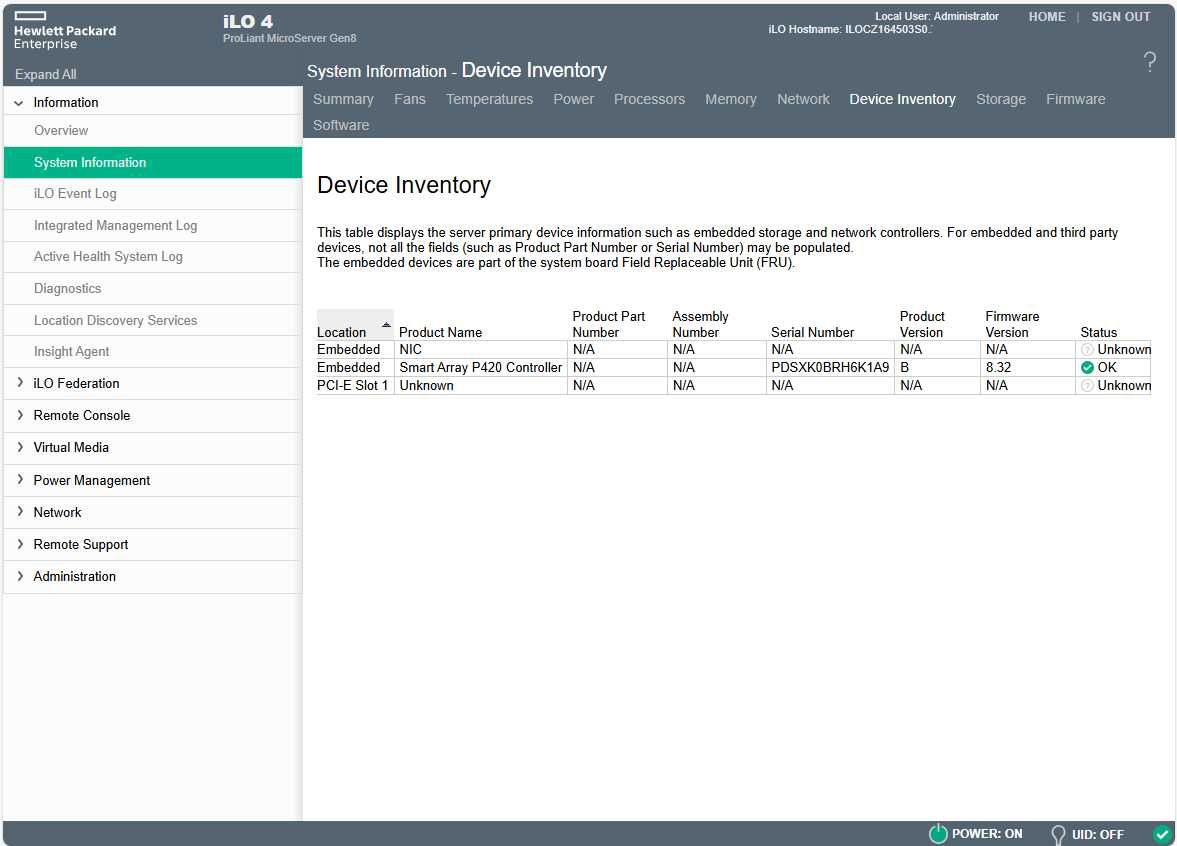Switch to the Fans tab

click(410, 99)
